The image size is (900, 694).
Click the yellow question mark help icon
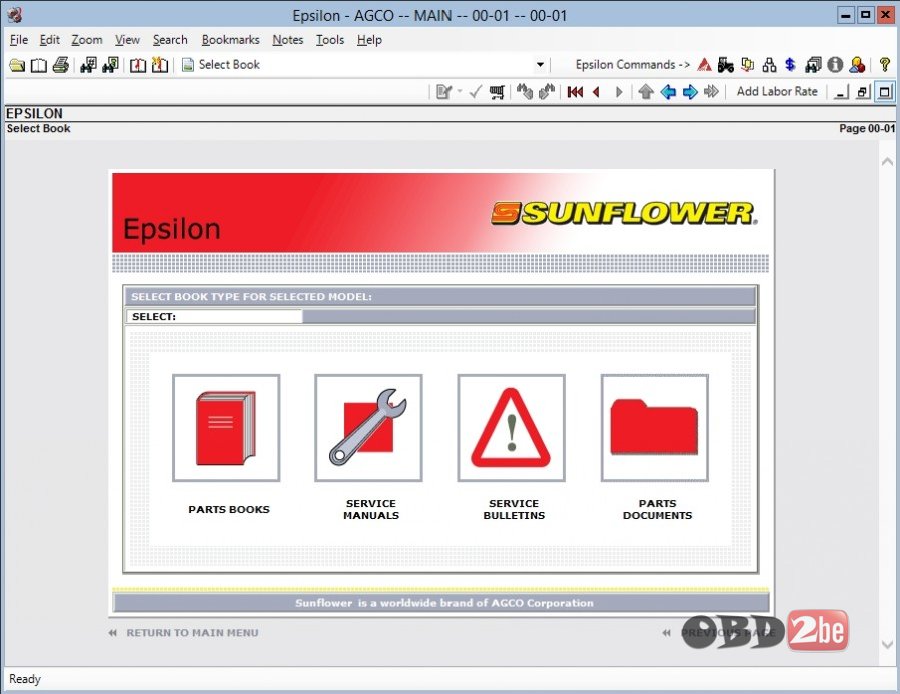[x=885, y=65]
